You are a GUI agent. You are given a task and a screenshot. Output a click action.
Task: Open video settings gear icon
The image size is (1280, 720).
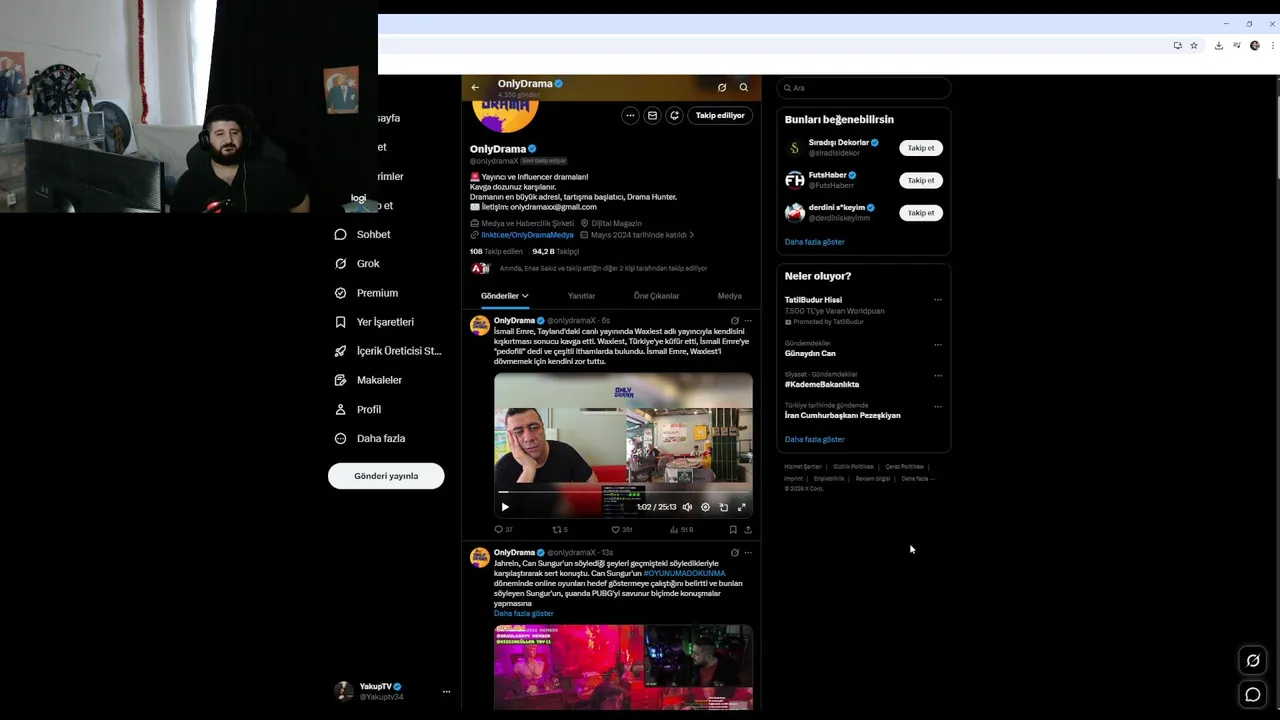click(705, 507)
